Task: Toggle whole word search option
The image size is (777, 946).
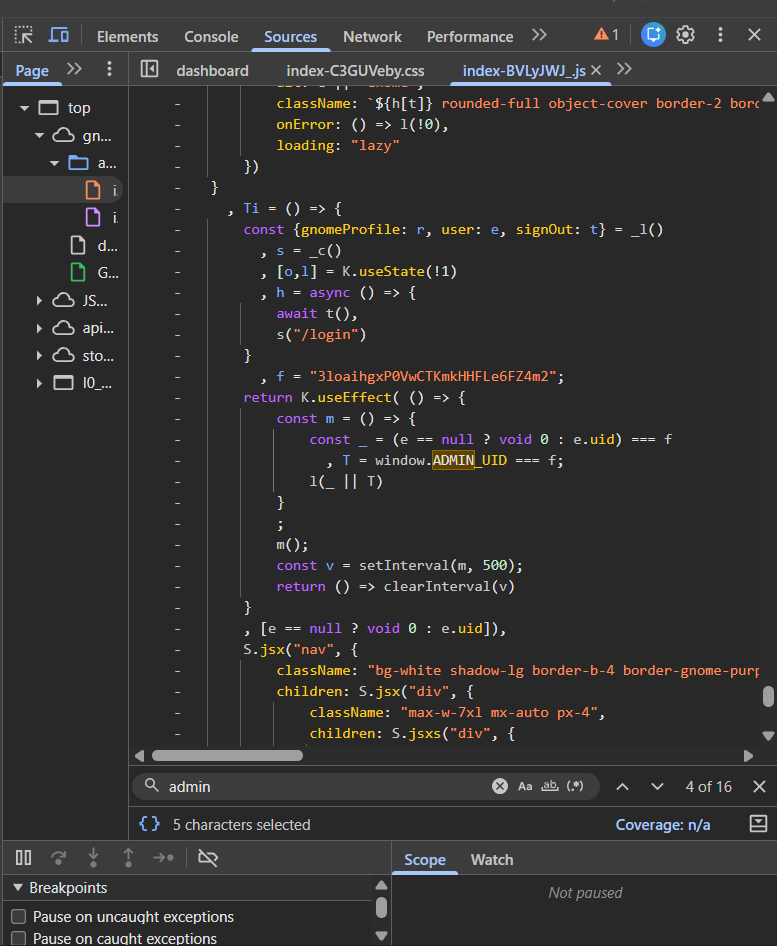Action: [550, 786]
